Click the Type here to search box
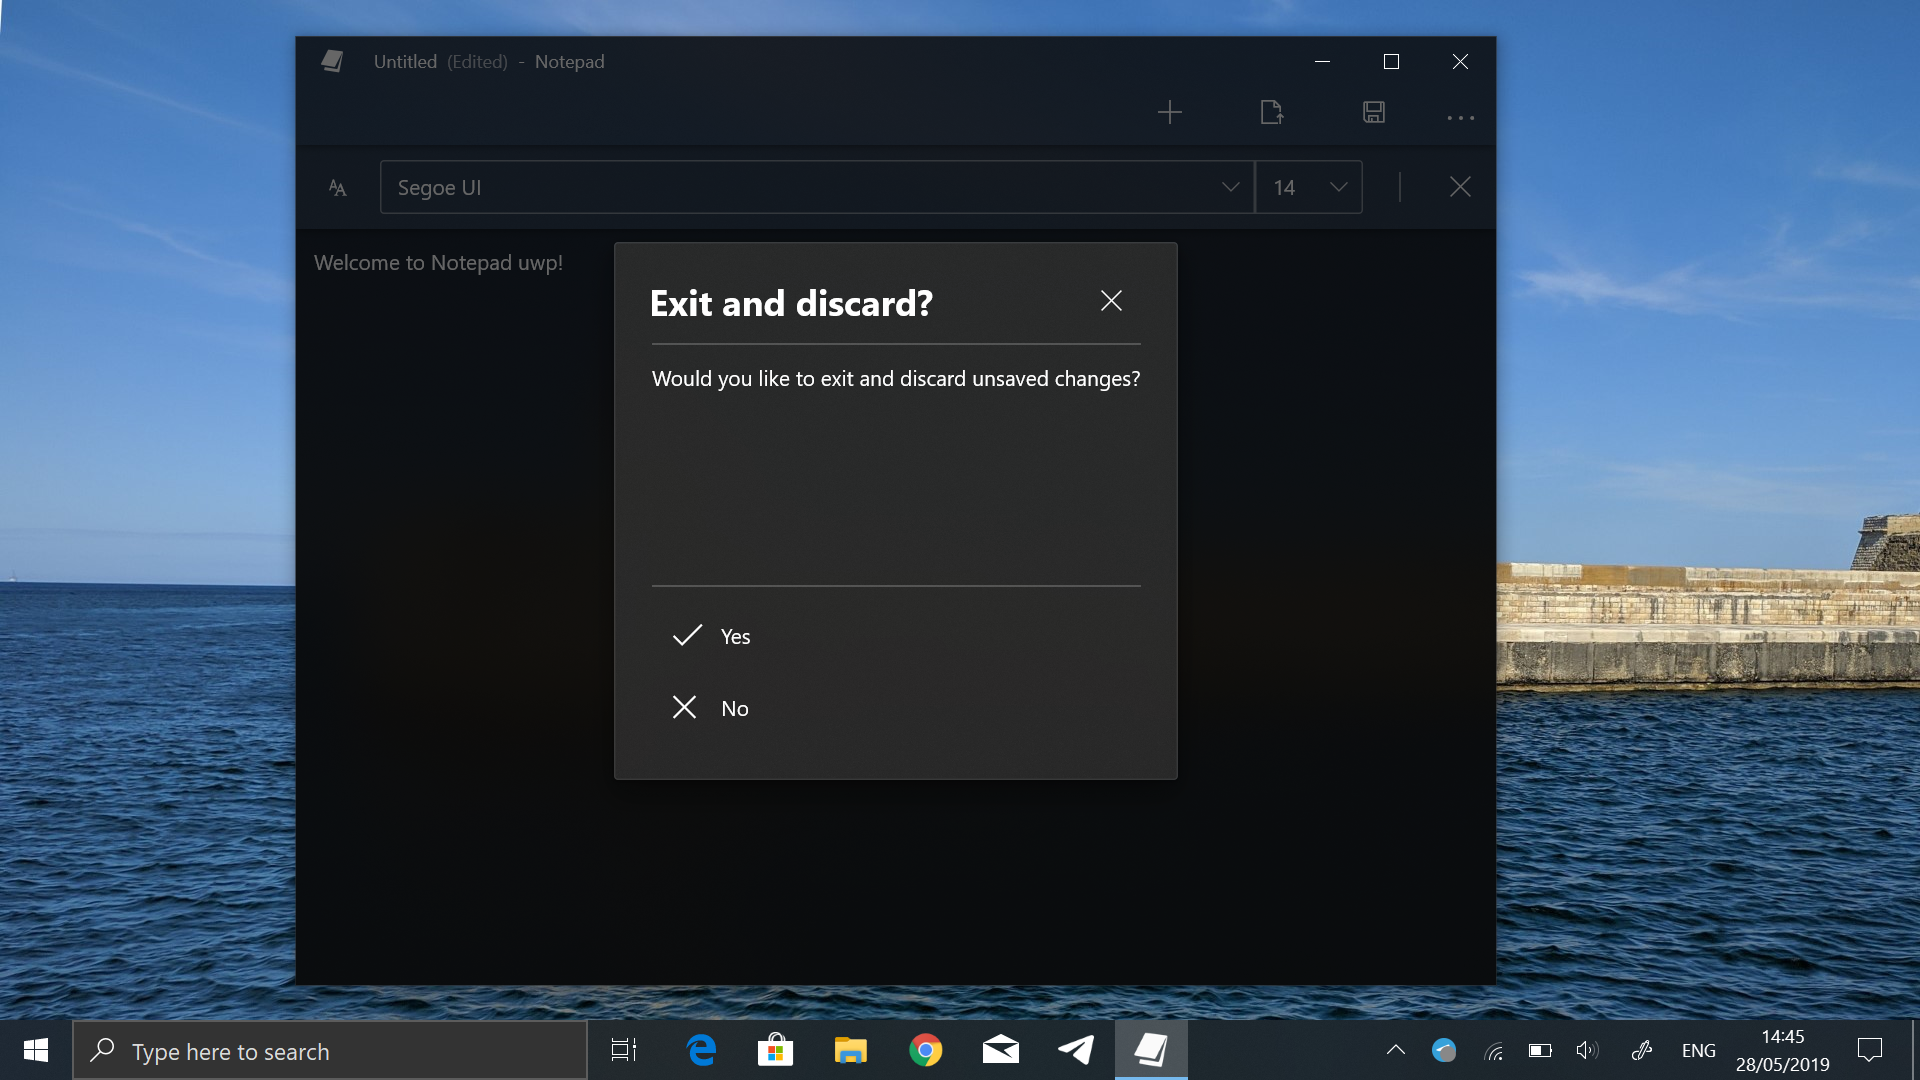 (330, 1051)
